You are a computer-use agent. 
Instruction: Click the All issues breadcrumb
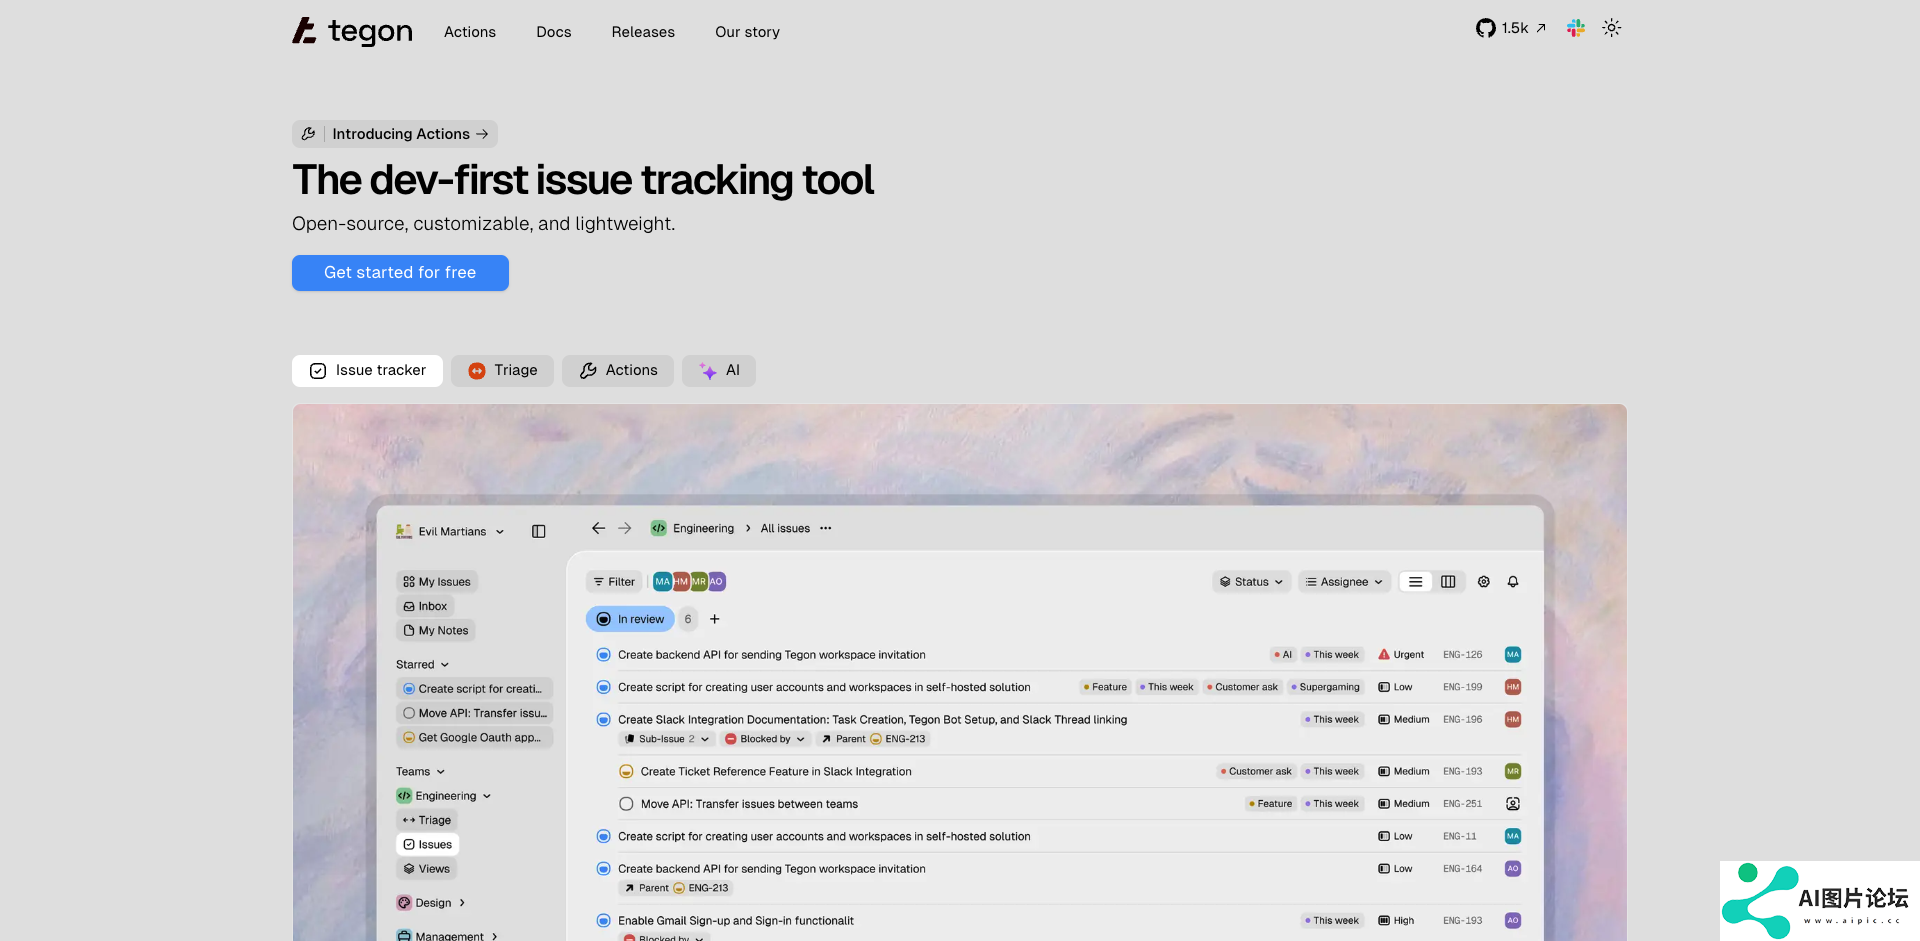click(785, 528)
